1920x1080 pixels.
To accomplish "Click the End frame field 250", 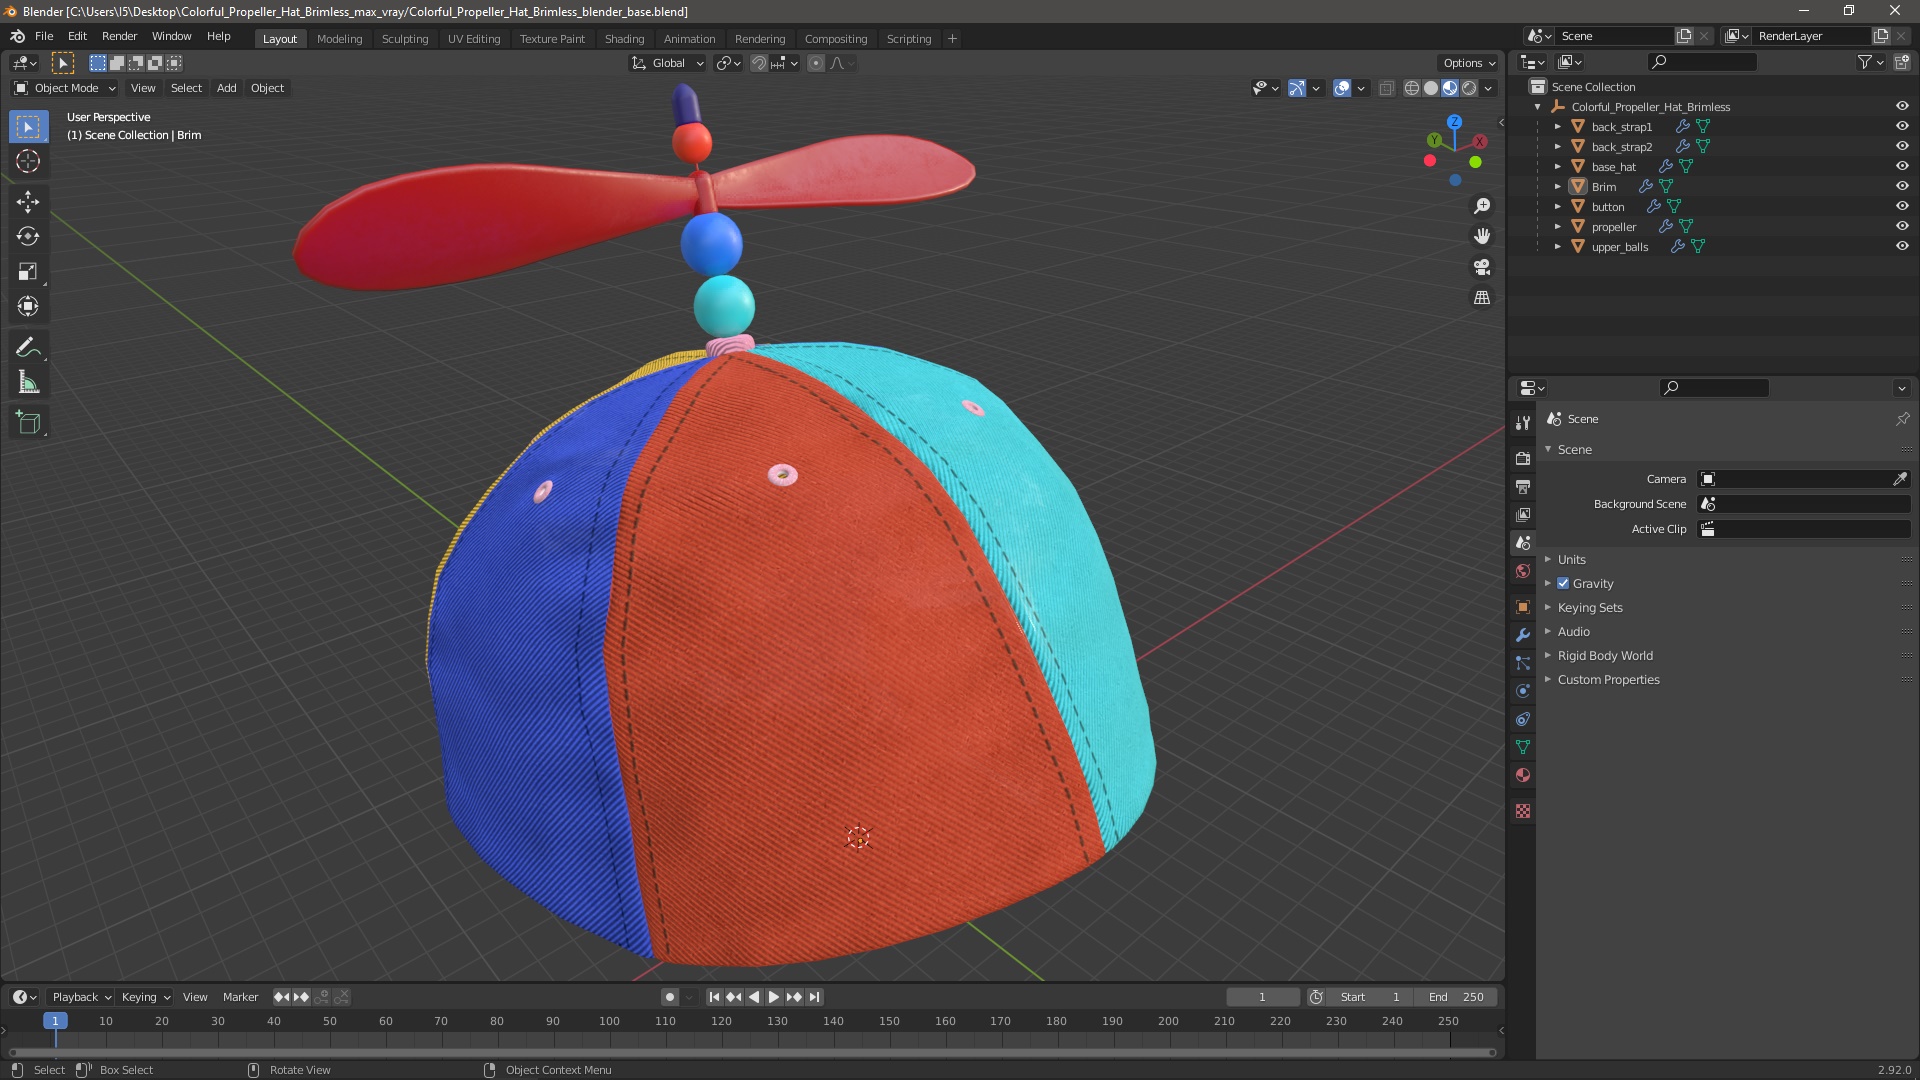I will click(1457, 997).
